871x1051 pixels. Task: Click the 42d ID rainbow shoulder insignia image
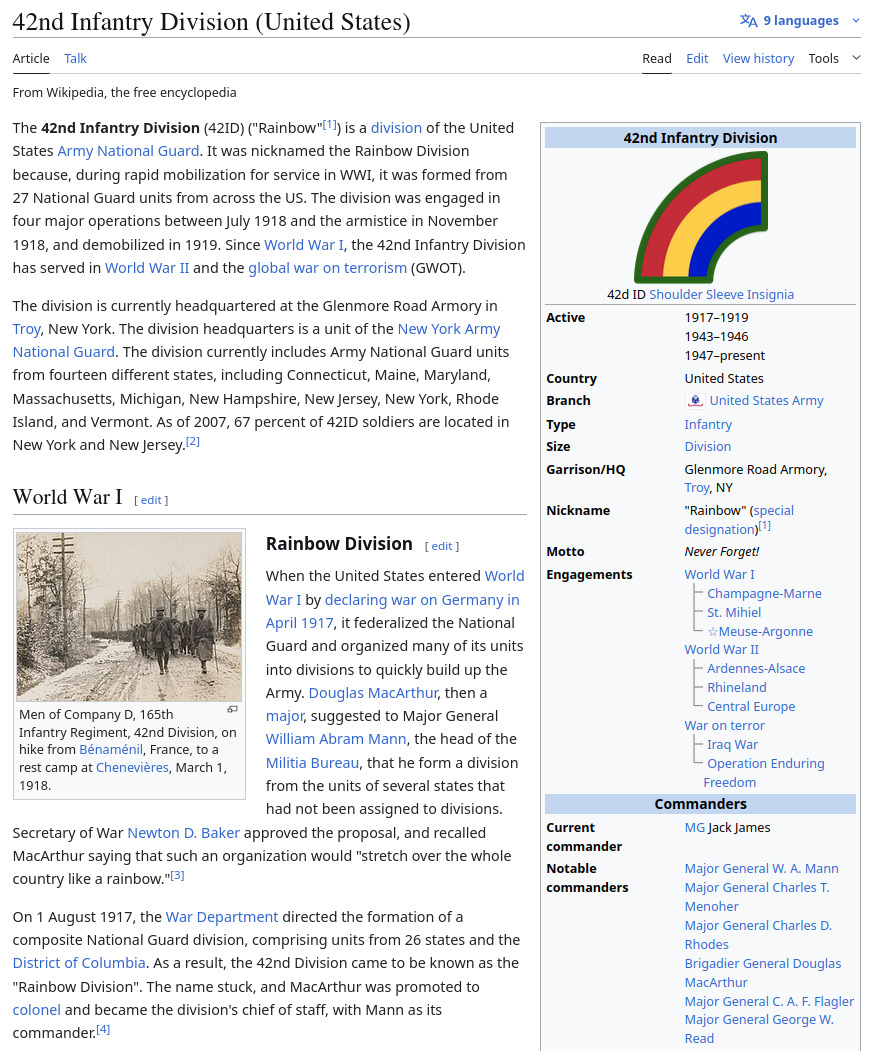700,217
